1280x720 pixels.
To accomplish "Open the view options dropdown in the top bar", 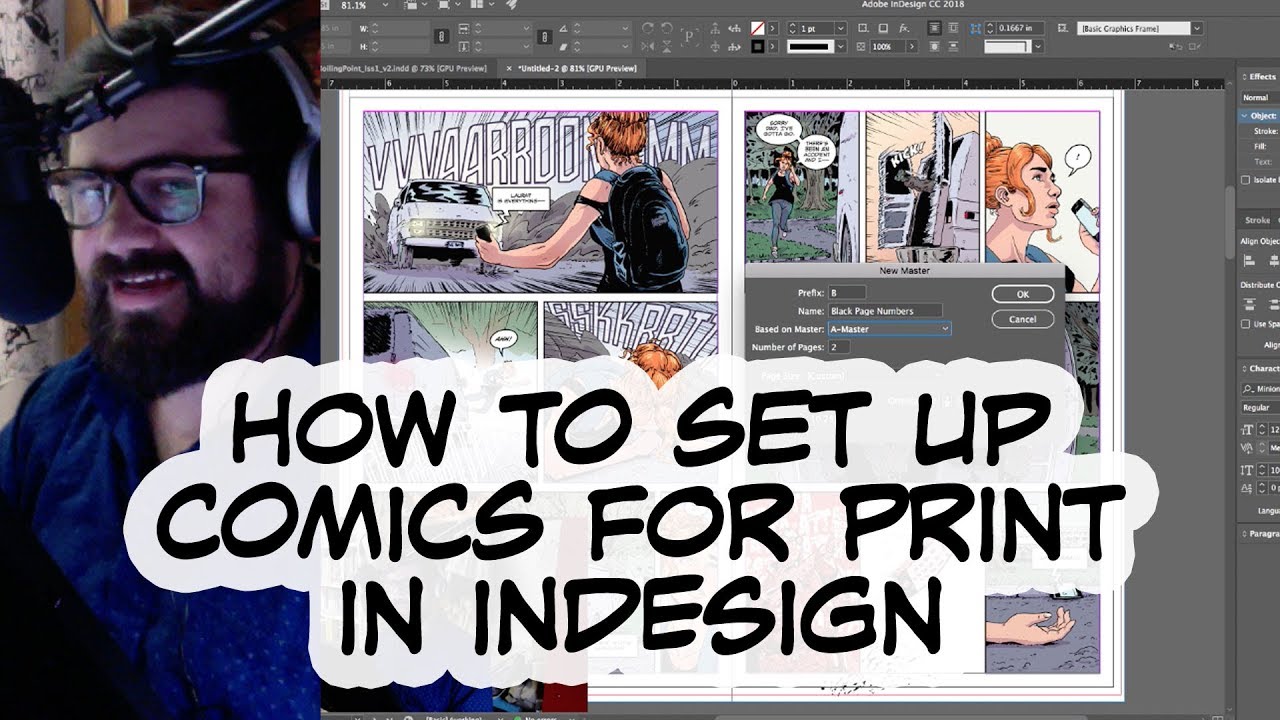I will [x=424, y=5].
